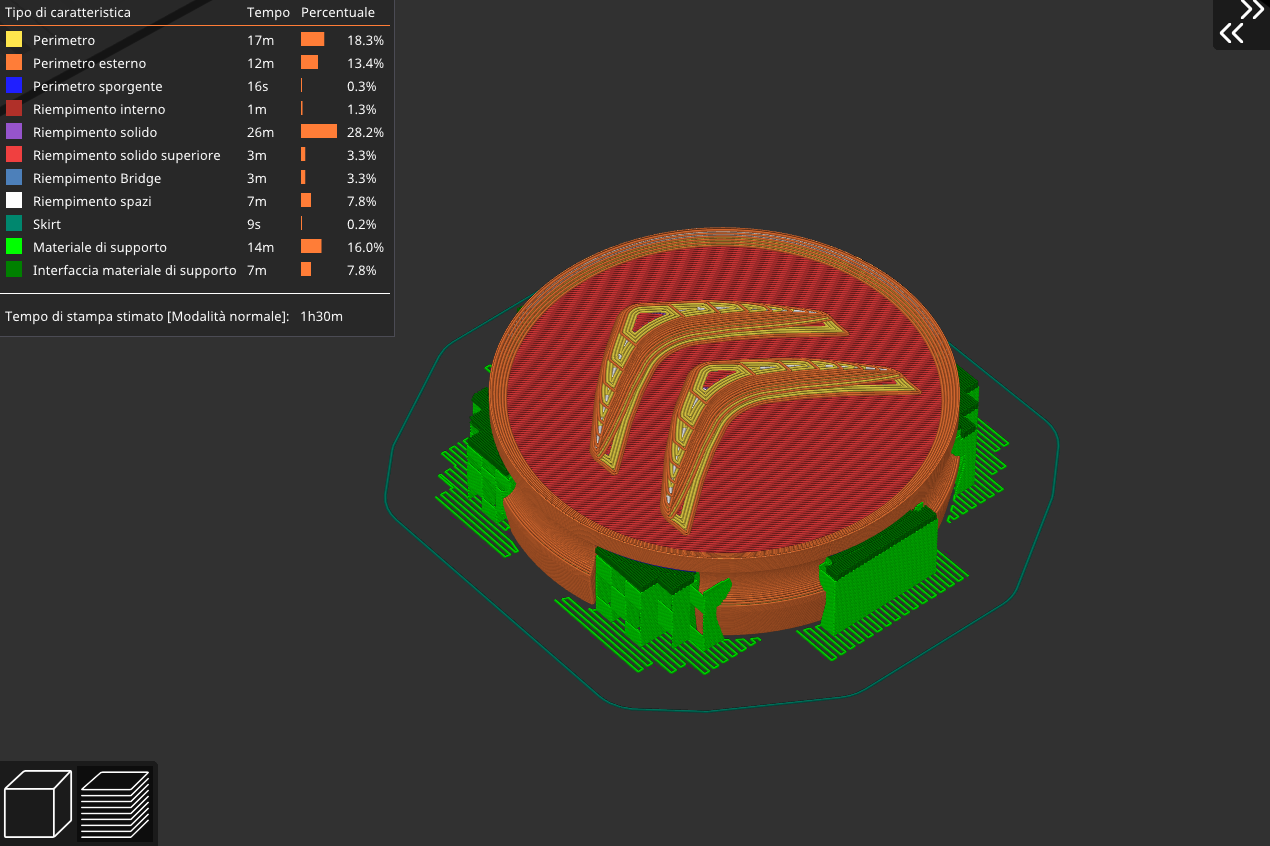The height and width of the screenshot is (846, 1270).
Task: Select the Riempimento interno legend label
Action: point(99,109)
